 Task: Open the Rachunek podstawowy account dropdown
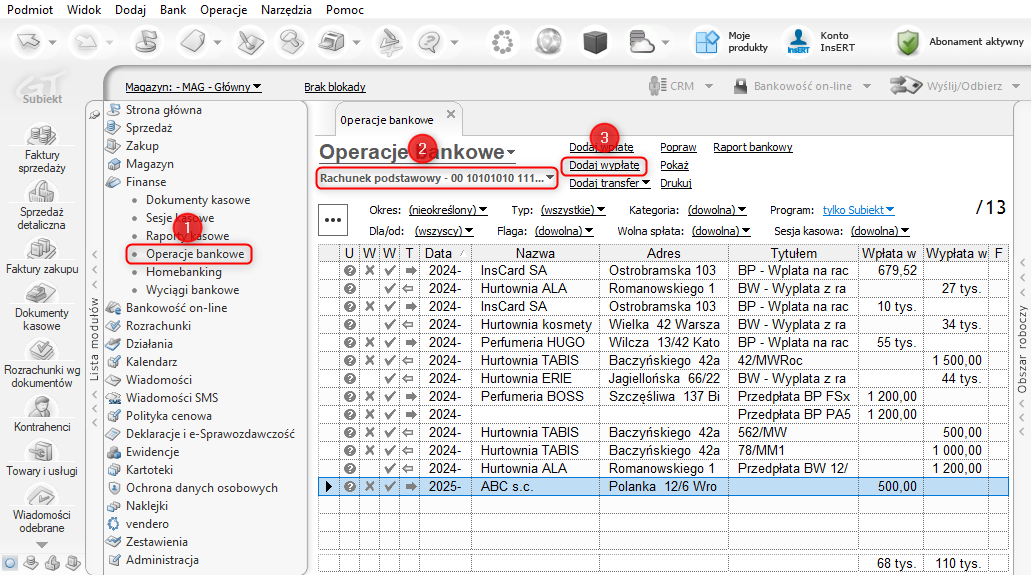click(438, 178)
